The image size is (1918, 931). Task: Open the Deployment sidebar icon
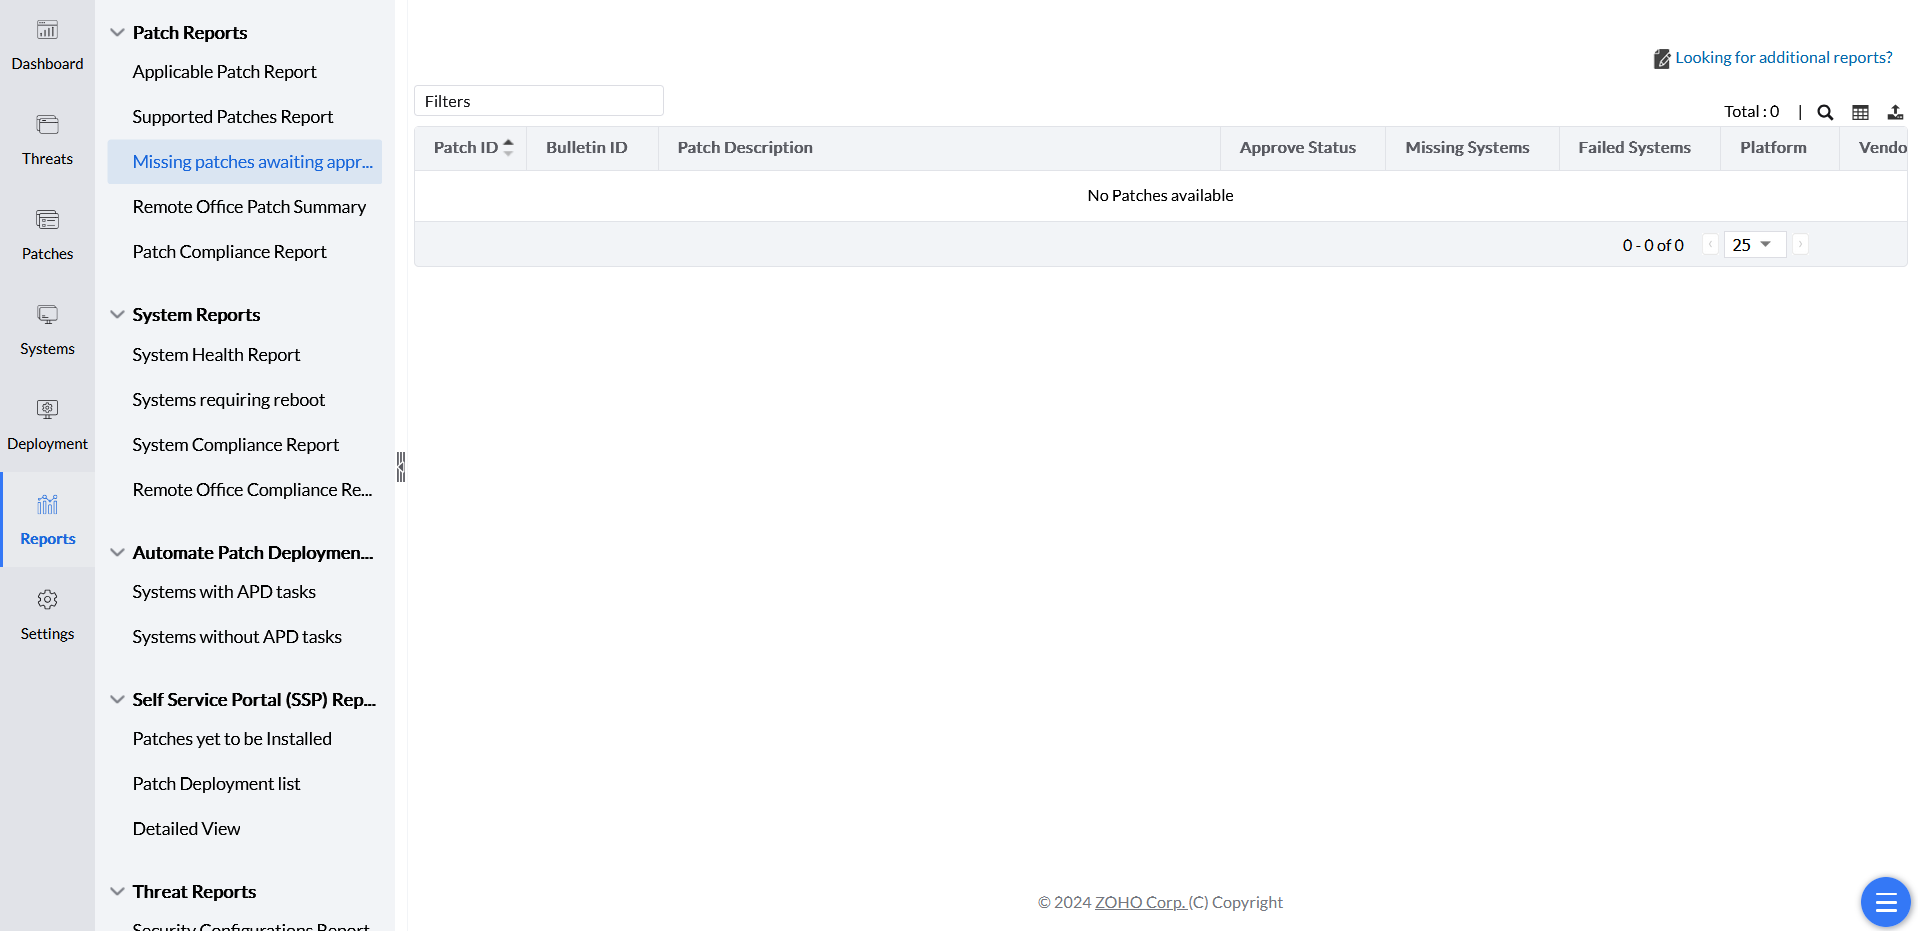47,410
